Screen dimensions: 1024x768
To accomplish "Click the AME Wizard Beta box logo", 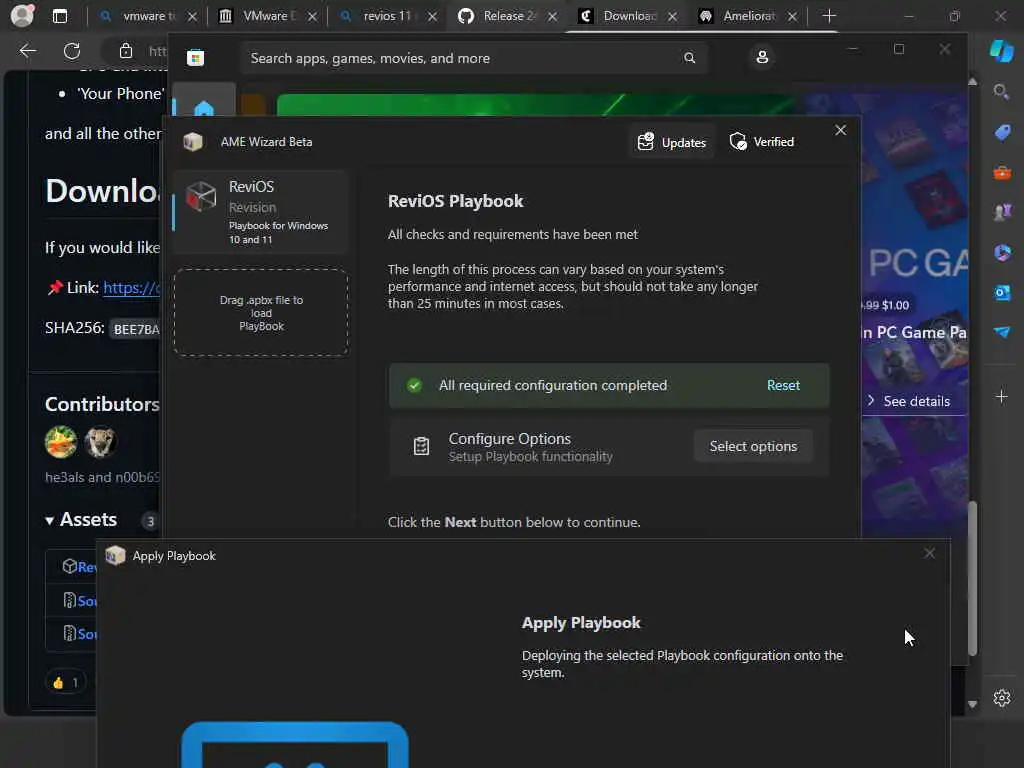I will coord(193,142).
